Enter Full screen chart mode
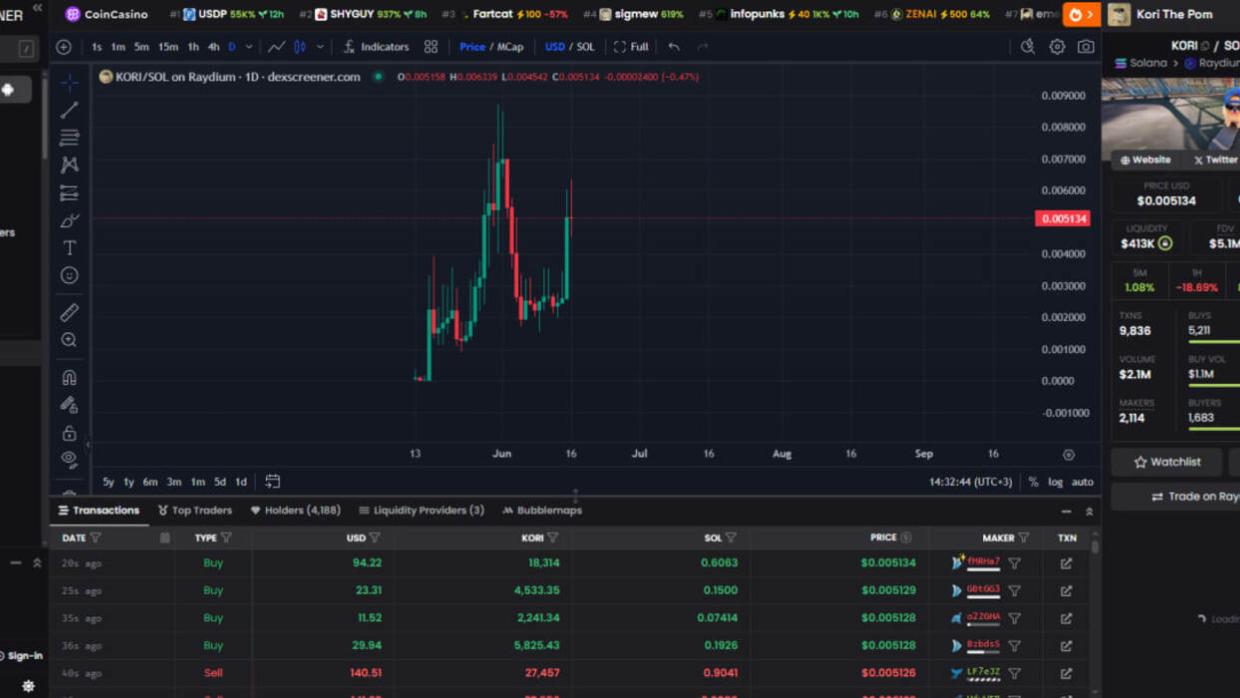 [x=631, y=47]
